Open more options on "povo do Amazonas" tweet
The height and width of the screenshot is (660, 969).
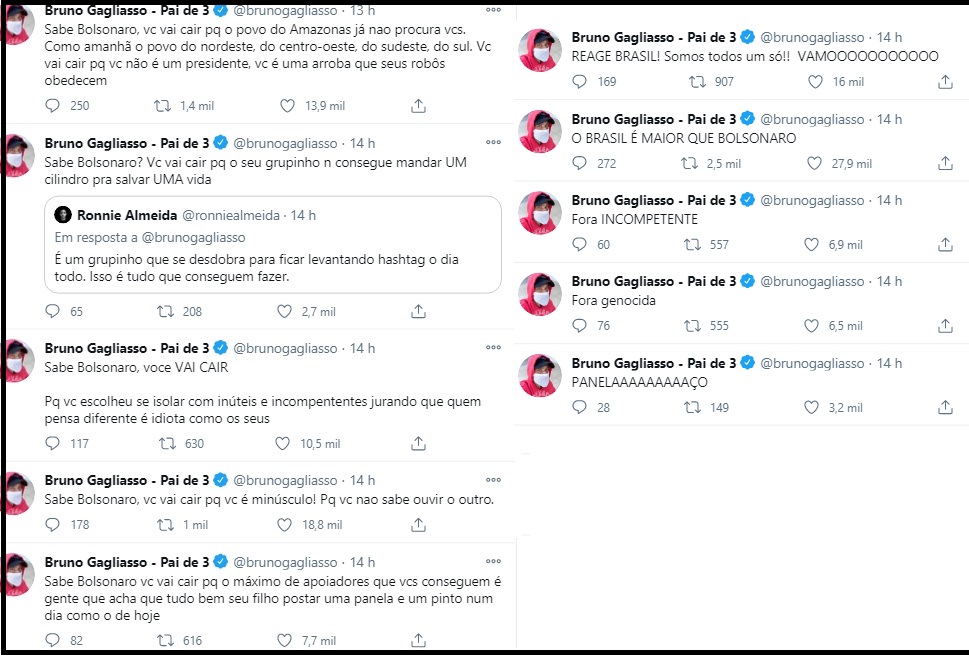point(490,10)
